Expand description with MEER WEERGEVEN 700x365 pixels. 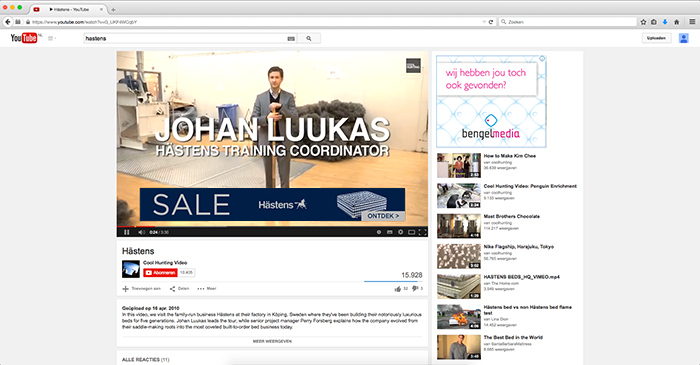(272, 341)
